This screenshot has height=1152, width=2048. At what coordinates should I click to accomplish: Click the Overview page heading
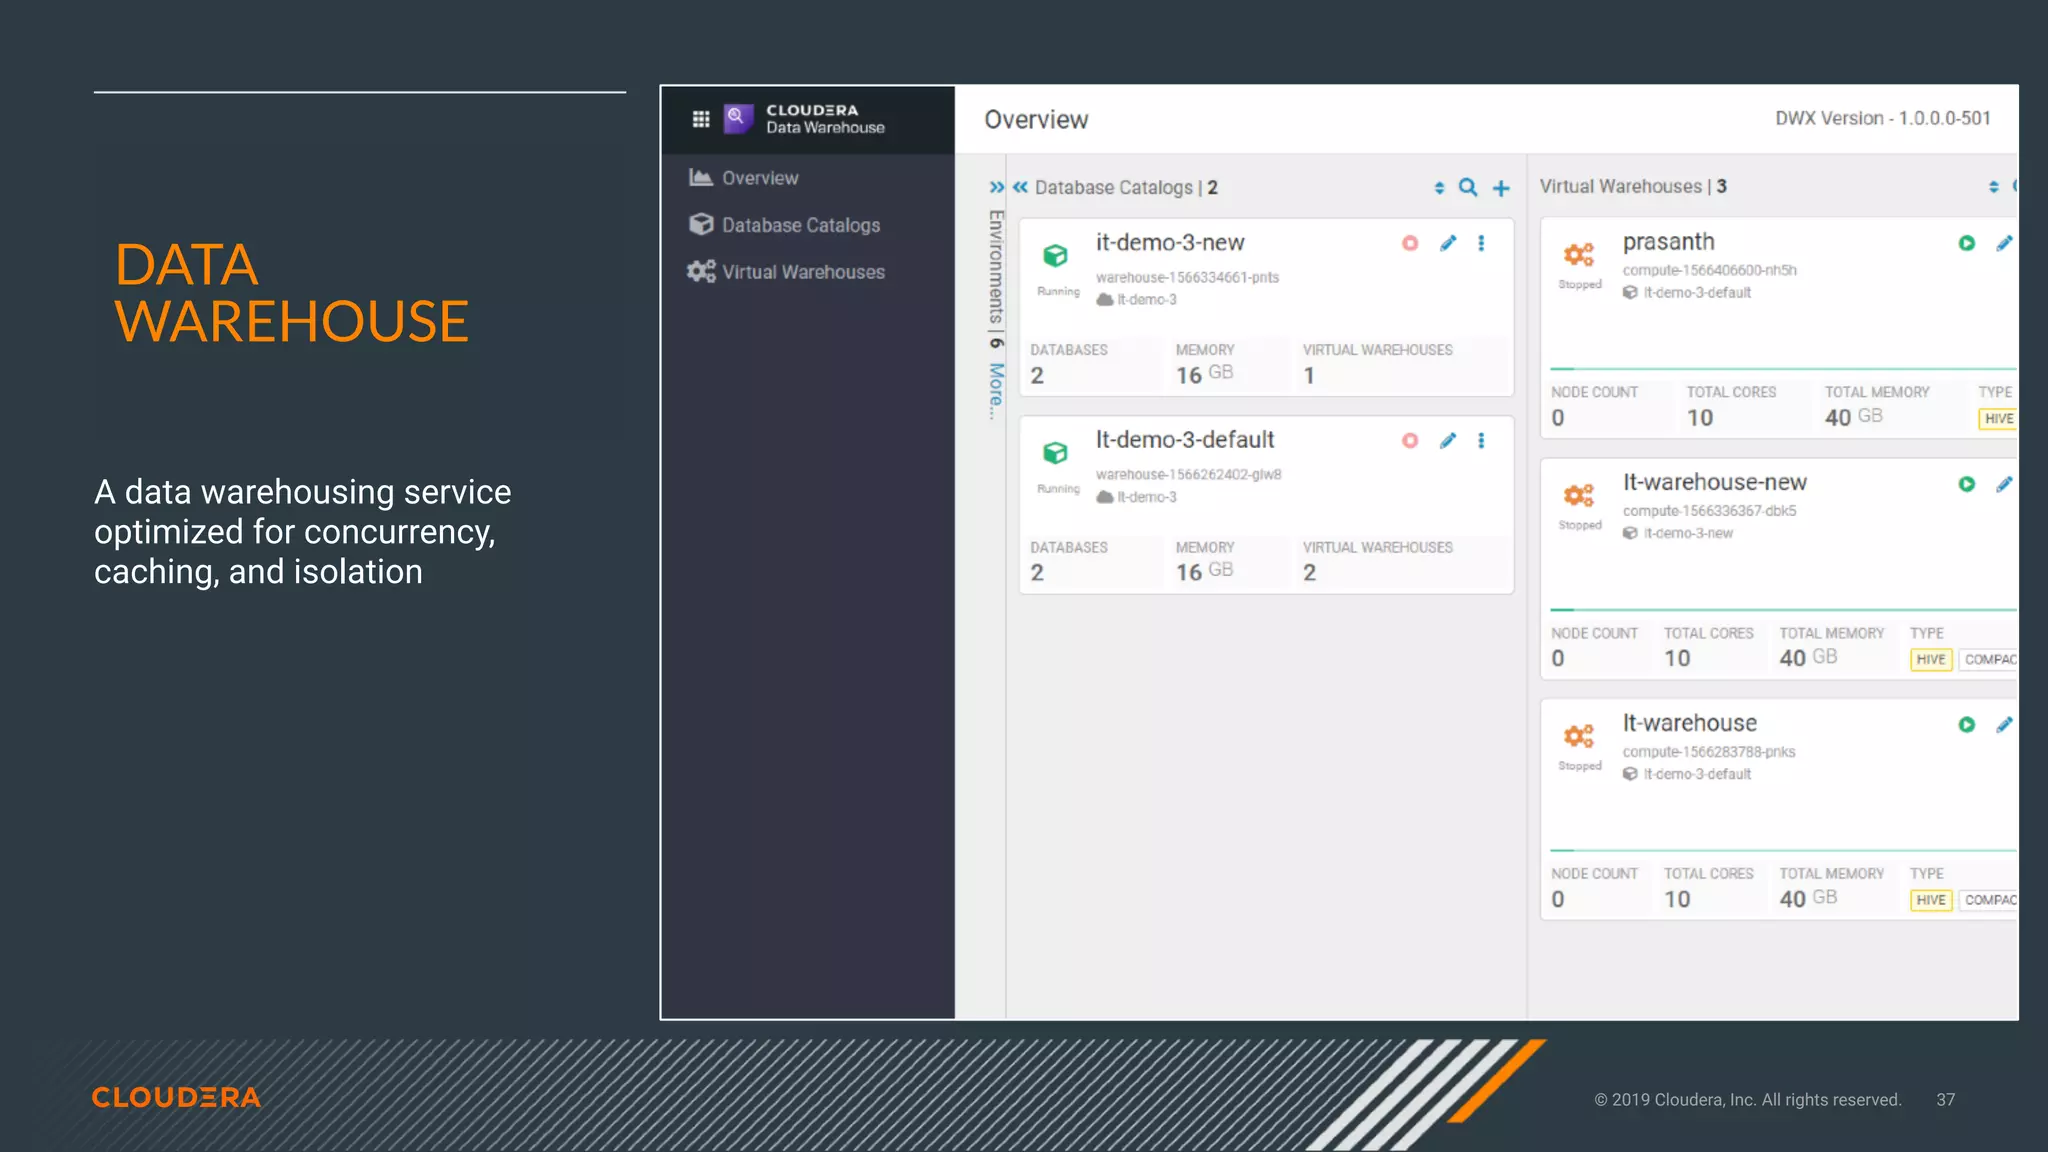coord(1036,120)
